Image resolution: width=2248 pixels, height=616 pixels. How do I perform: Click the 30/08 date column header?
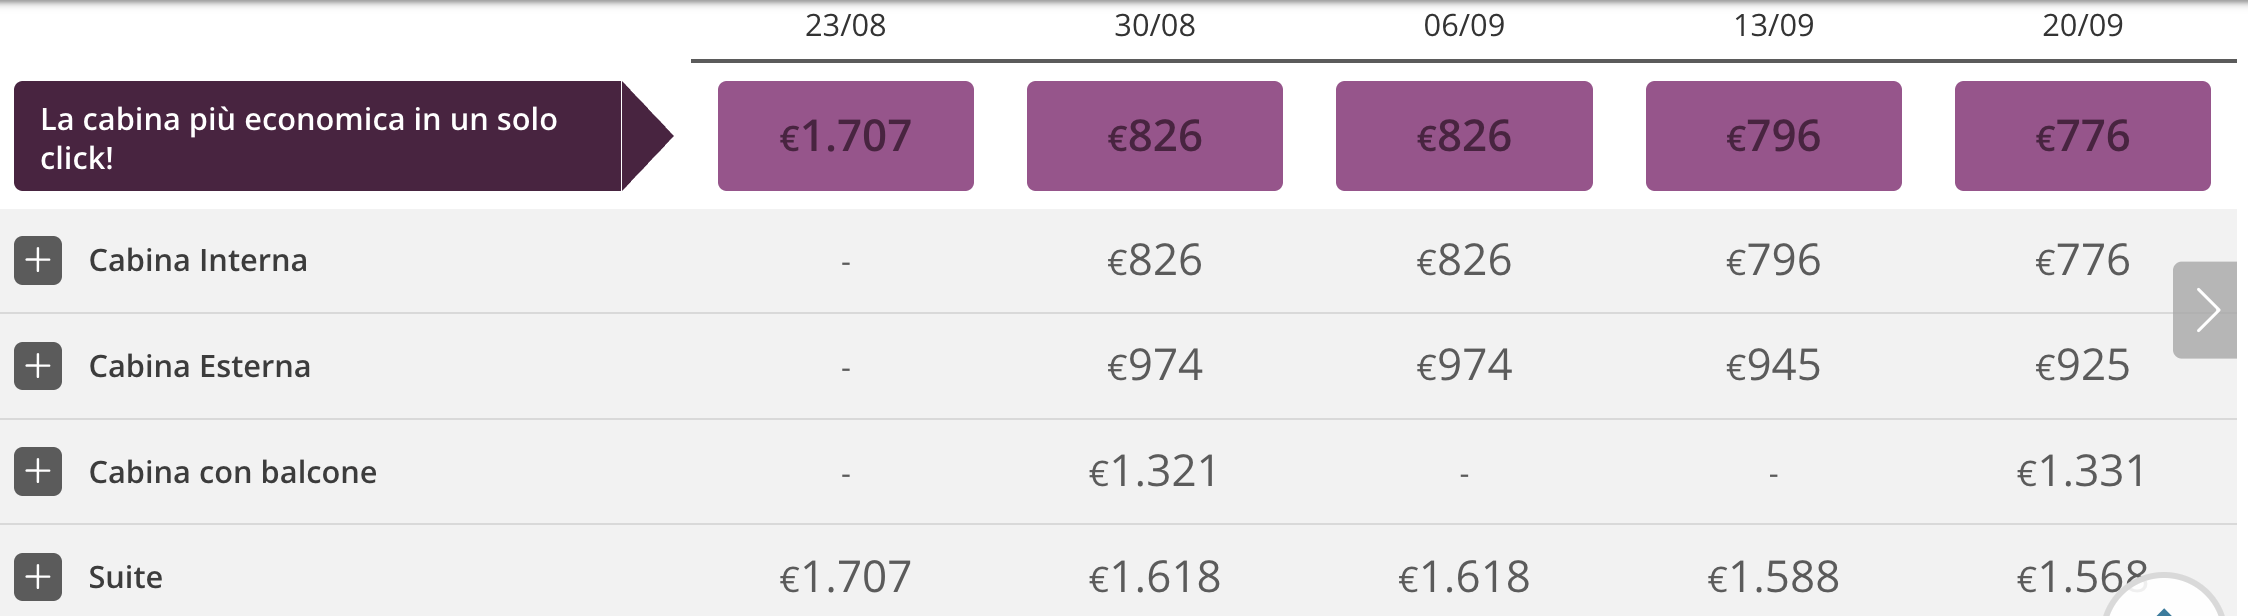tap(1155, 25)
